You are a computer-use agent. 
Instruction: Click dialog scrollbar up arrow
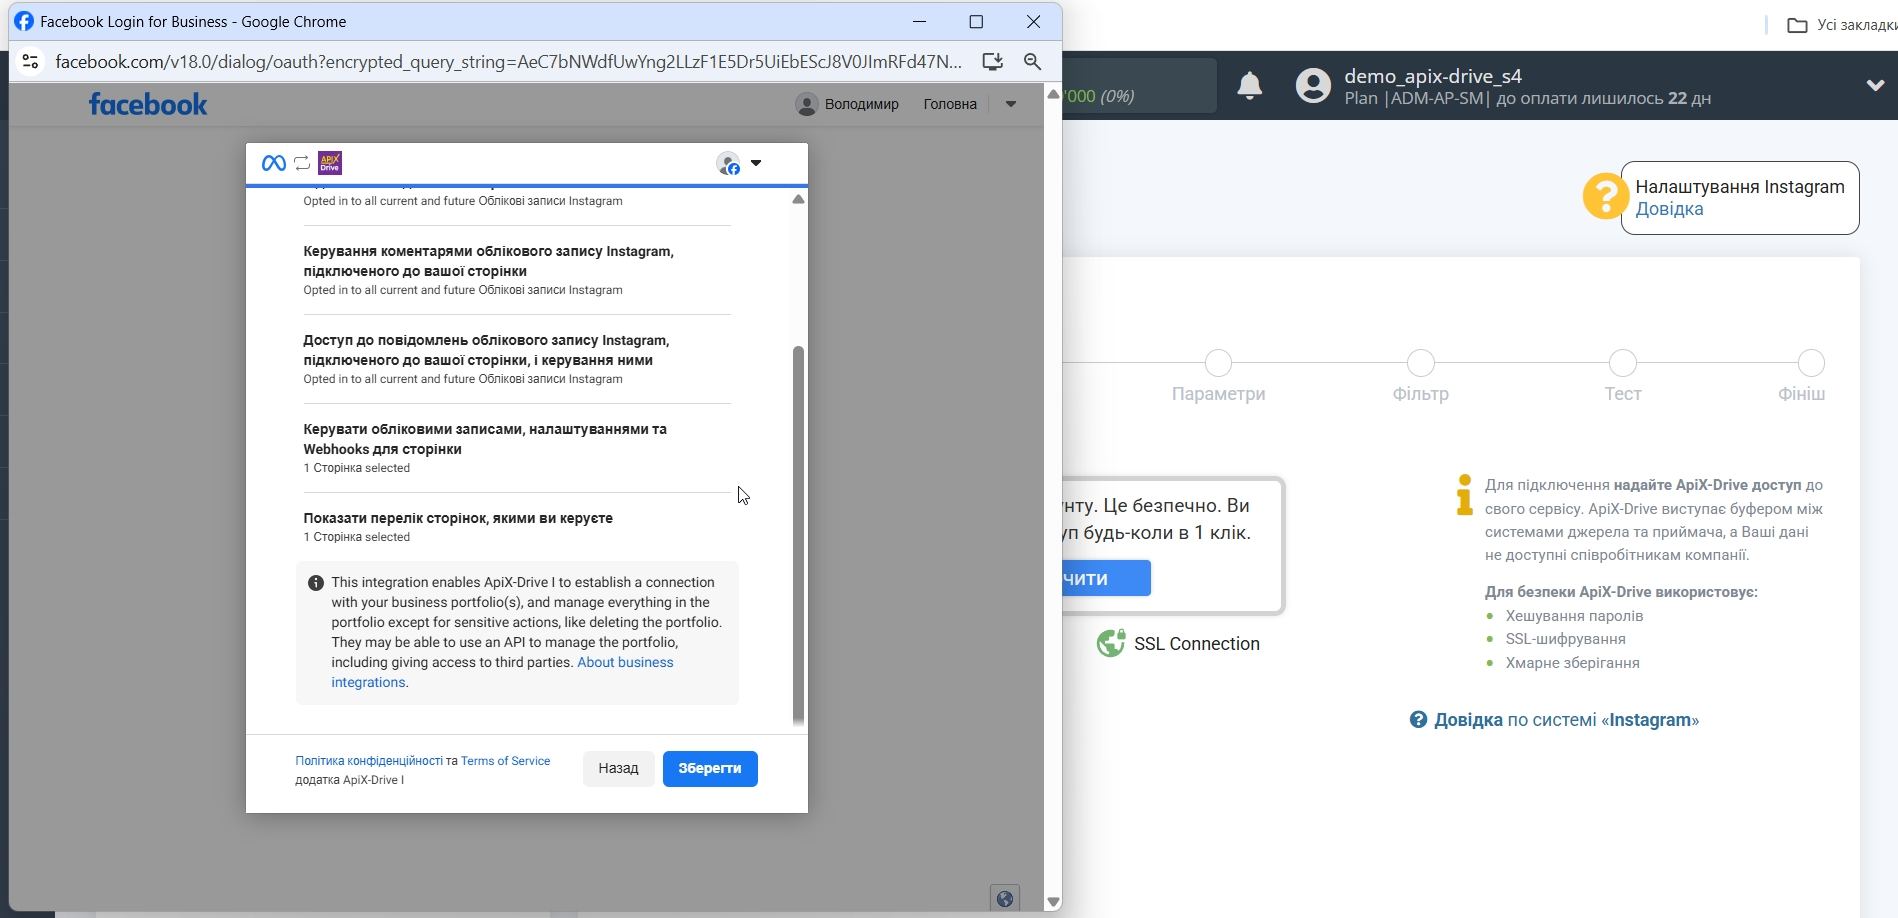pos(798,199)
